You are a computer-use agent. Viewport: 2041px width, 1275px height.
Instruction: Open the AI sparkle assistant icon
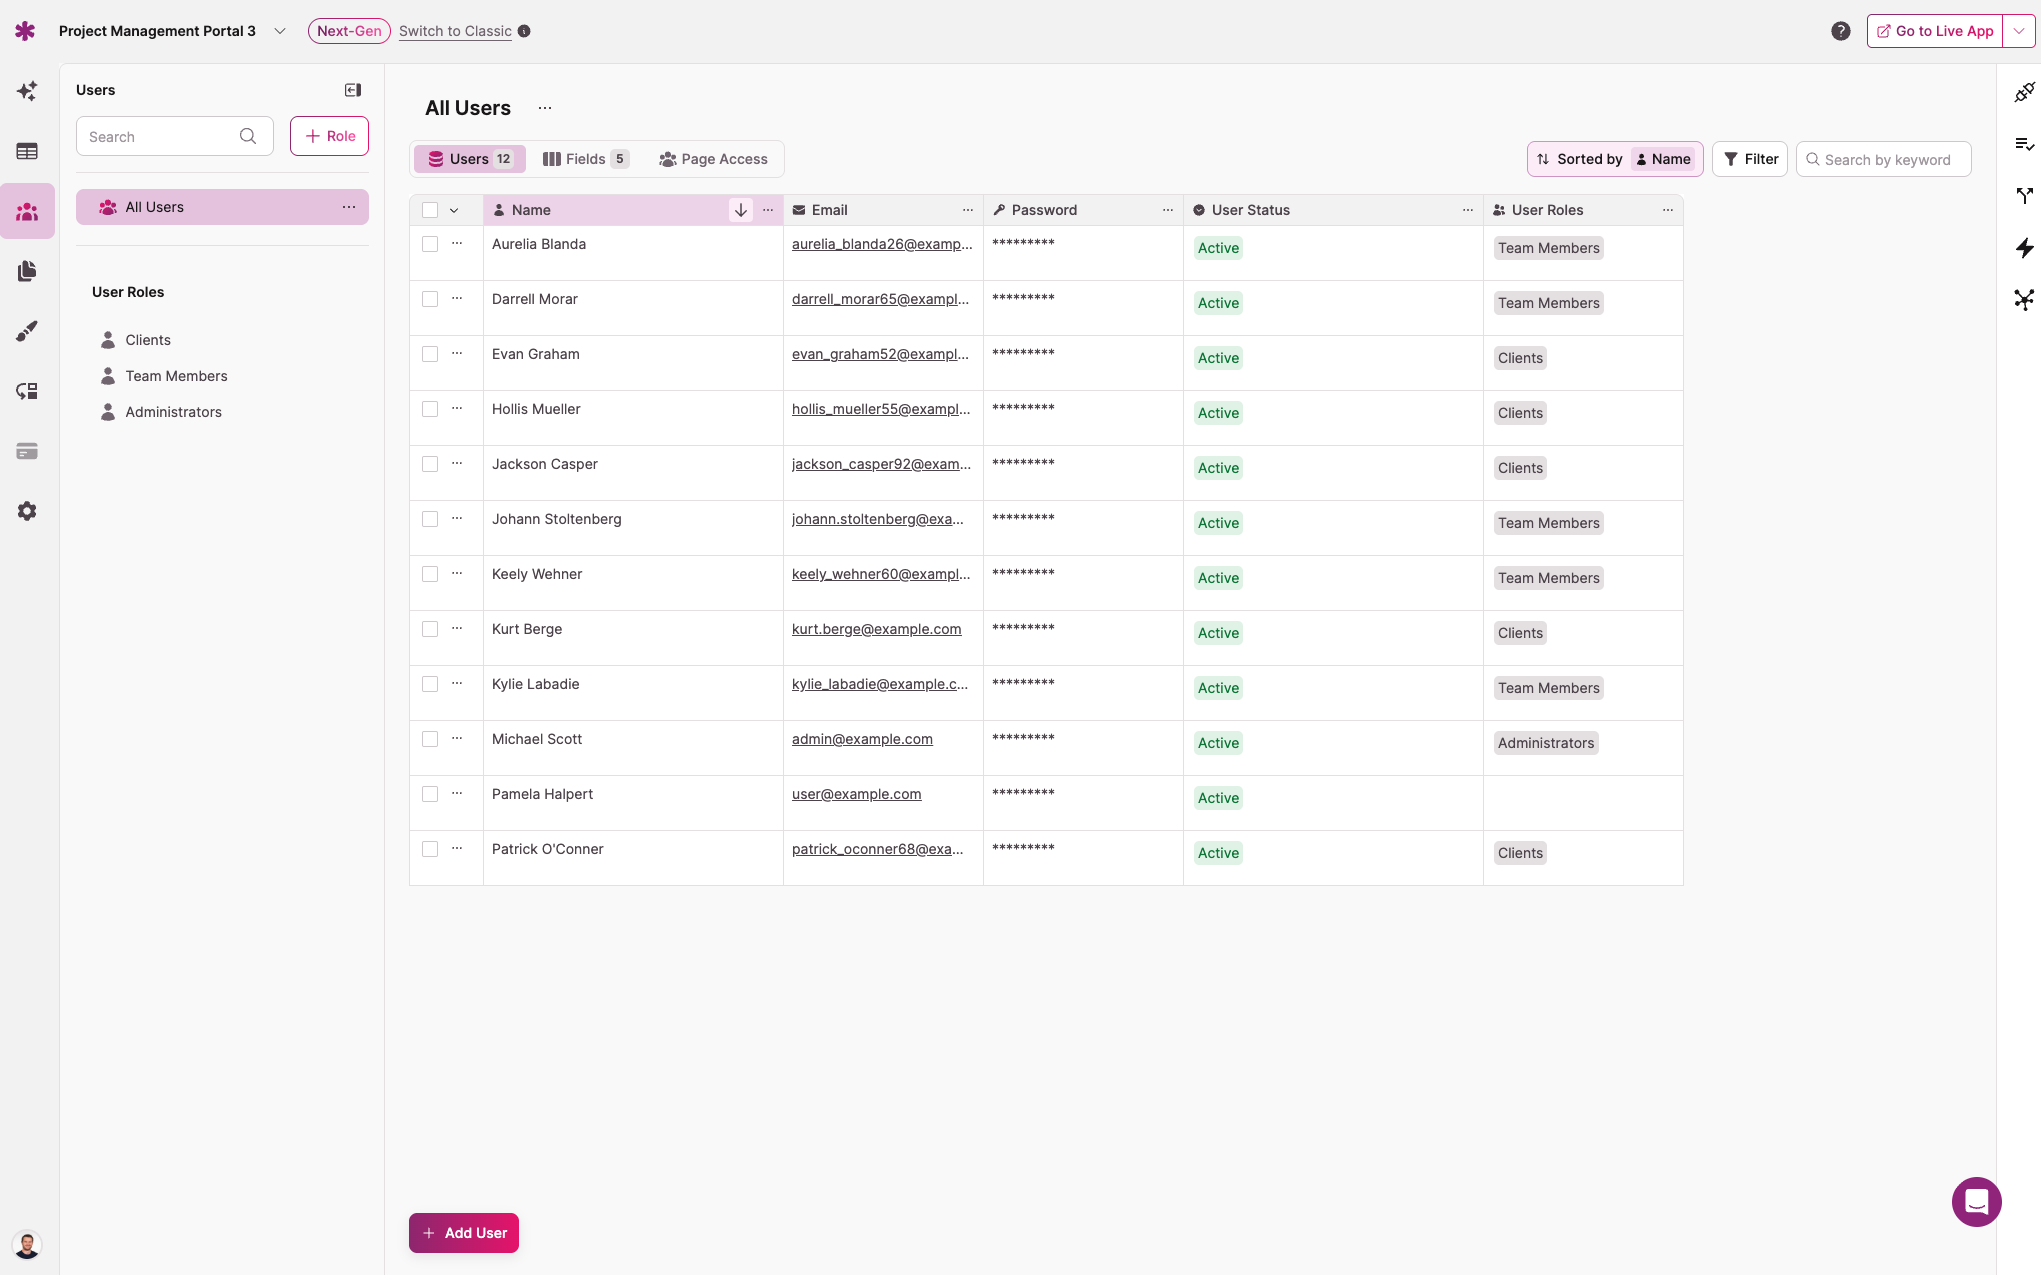coord(27,91)
